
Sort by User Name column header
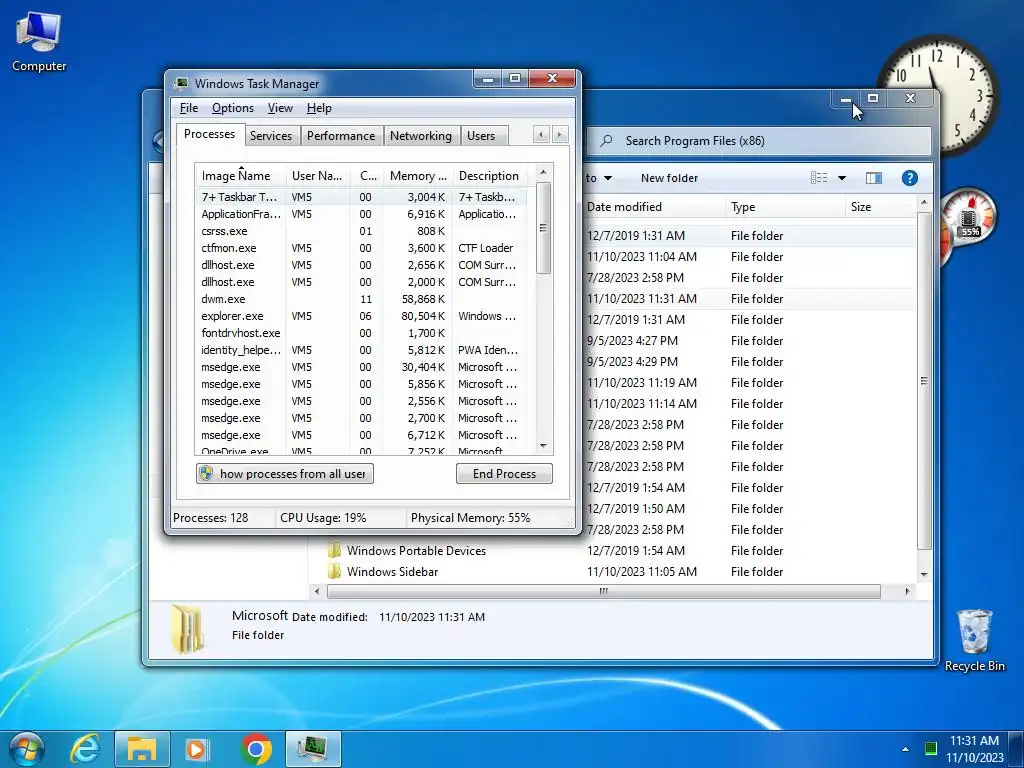click(317, 175)
